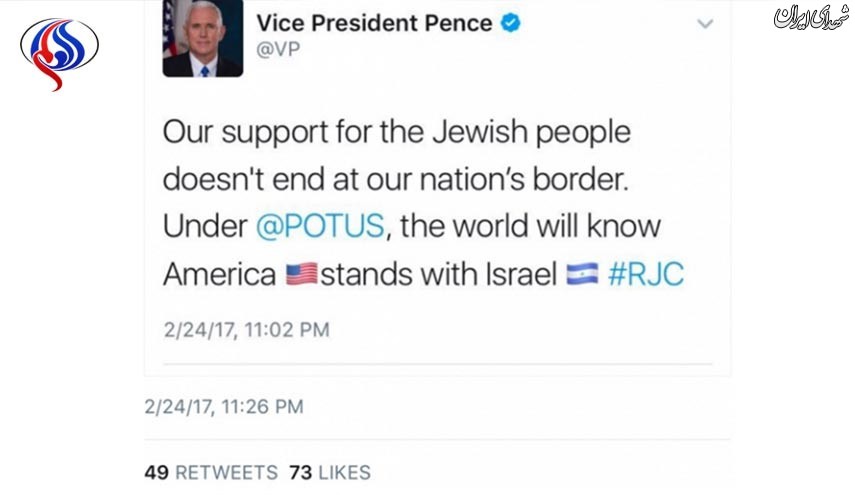The height and width of the screenshot is (495, 855).
Task: Open the Vice President Pence profile name
Action: tap(375, 22)
